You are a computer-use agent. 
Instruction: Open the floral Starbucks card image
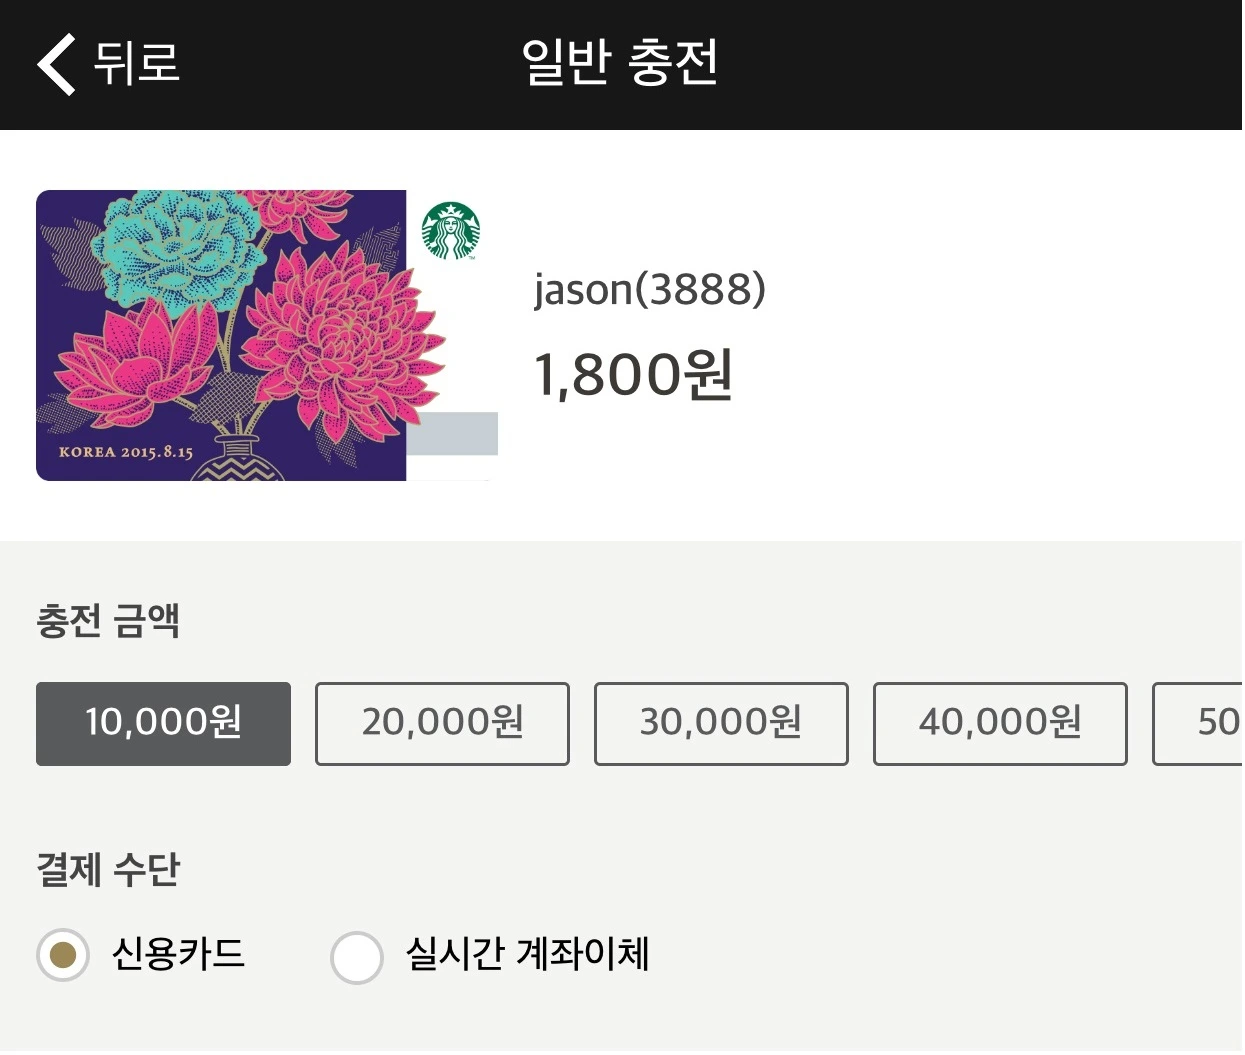pyautogui.click(x=221, y=335)
